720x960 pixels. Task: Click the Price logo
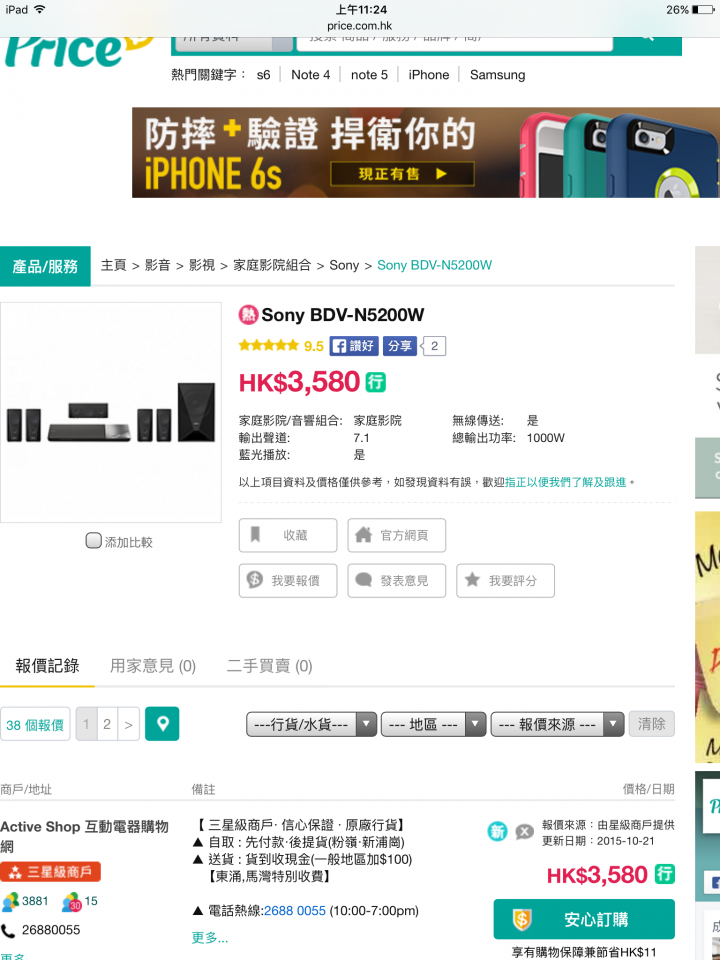[x=78, y=51]
